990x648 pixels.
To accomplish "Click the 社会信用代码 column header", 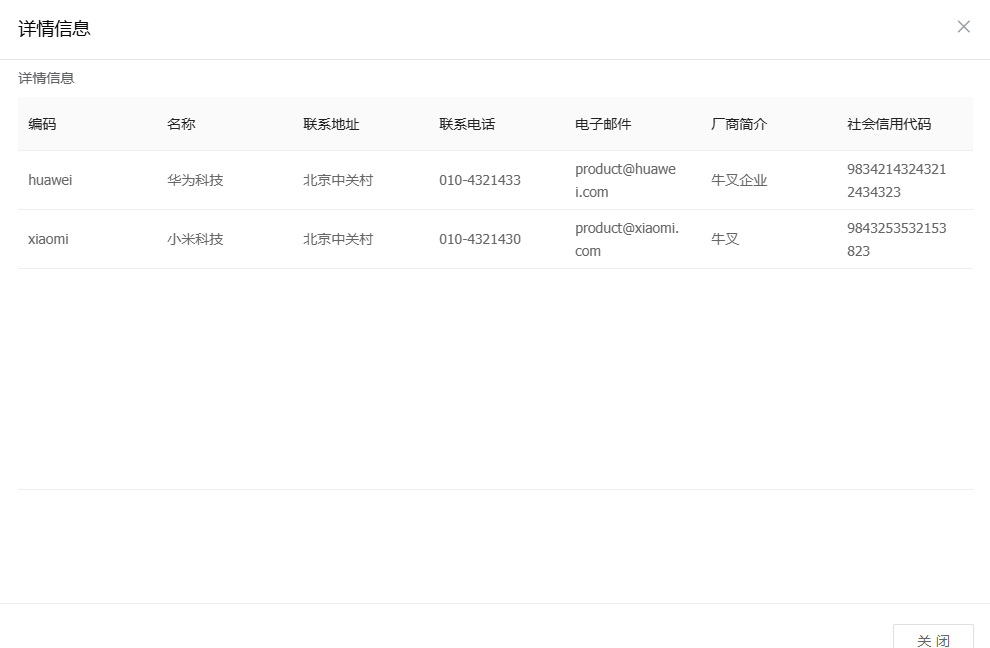I will (x=888, y=124).
